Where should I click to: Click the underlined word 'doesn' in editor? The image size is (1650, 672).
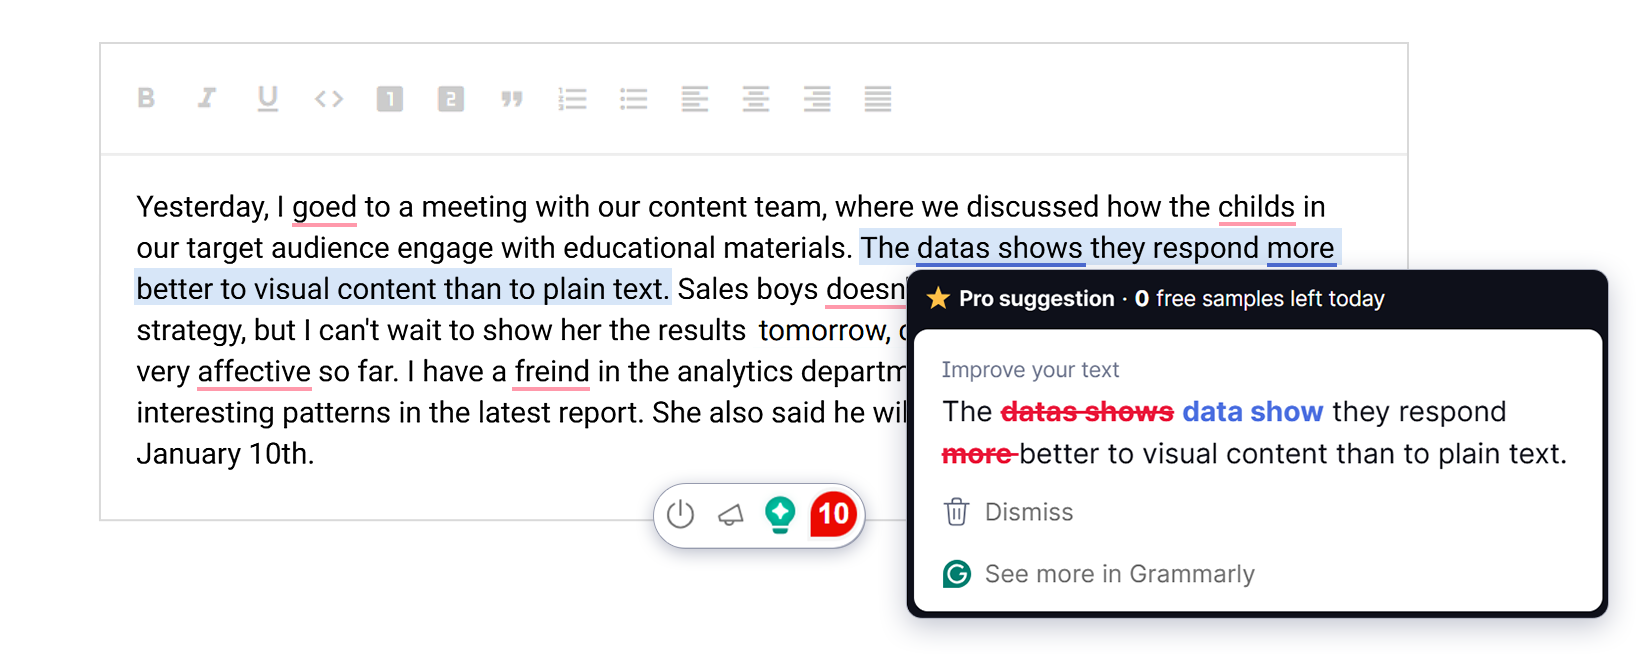(866, 290)
